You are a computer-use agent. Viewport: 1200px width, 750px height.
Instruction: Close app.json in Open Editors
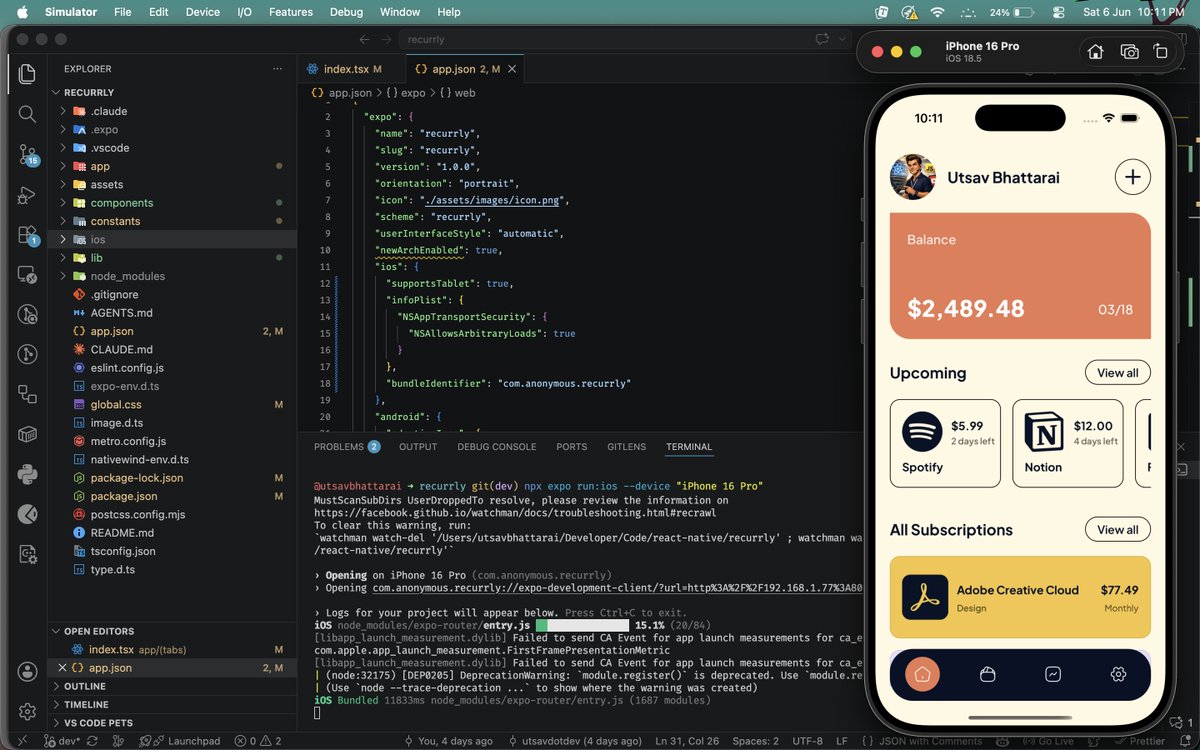63,668
